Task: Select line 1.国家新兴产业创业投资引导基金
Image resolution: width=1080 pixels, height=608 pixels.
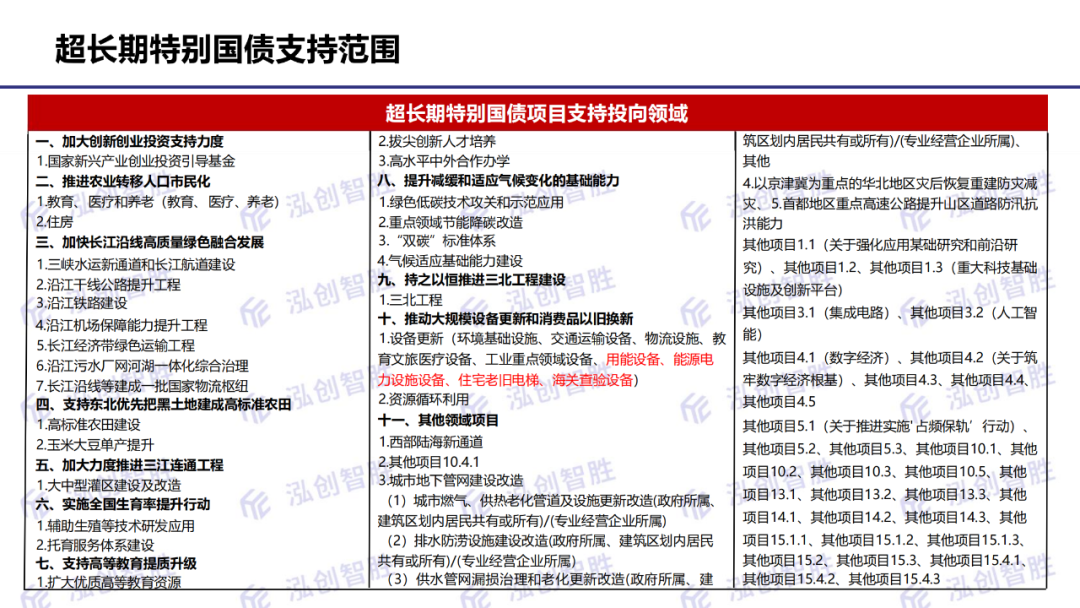Action: pos(136,161)
